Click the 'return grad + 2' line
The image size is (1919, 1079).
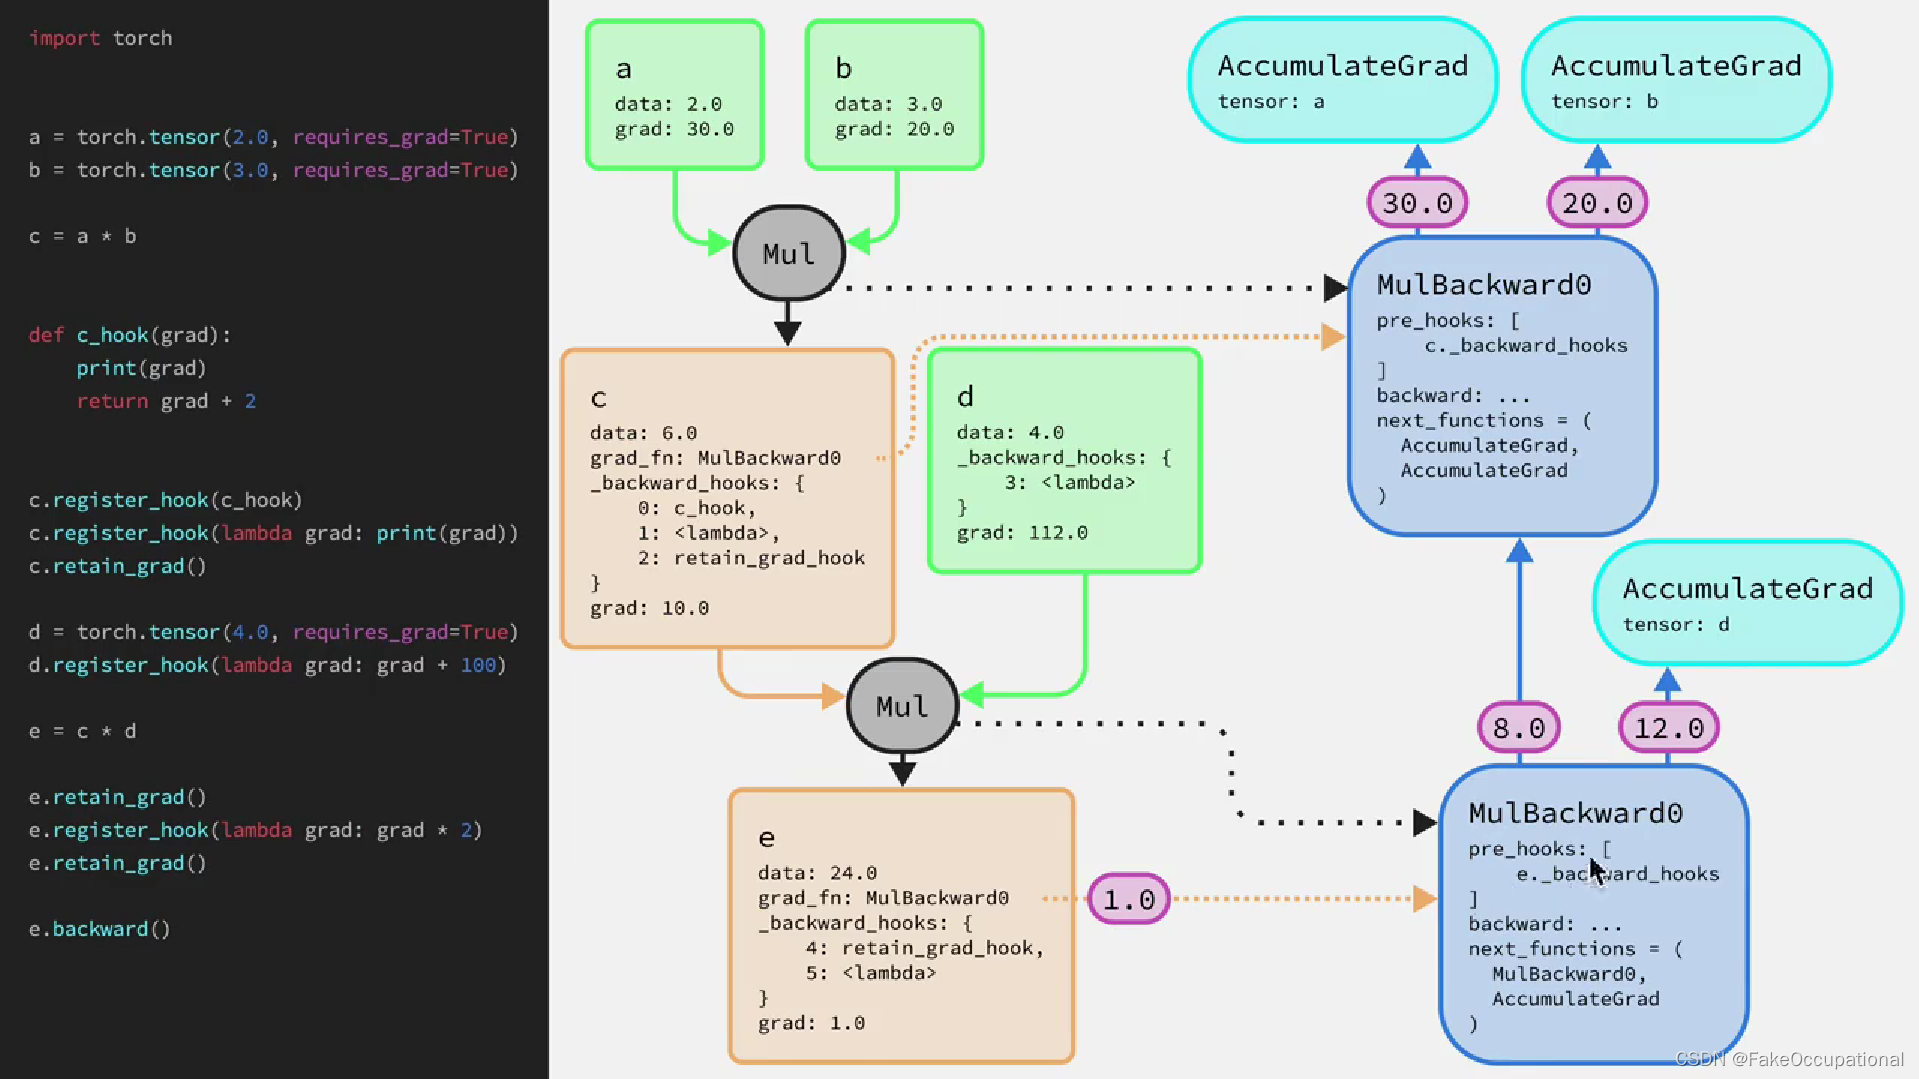coord(166,401)
